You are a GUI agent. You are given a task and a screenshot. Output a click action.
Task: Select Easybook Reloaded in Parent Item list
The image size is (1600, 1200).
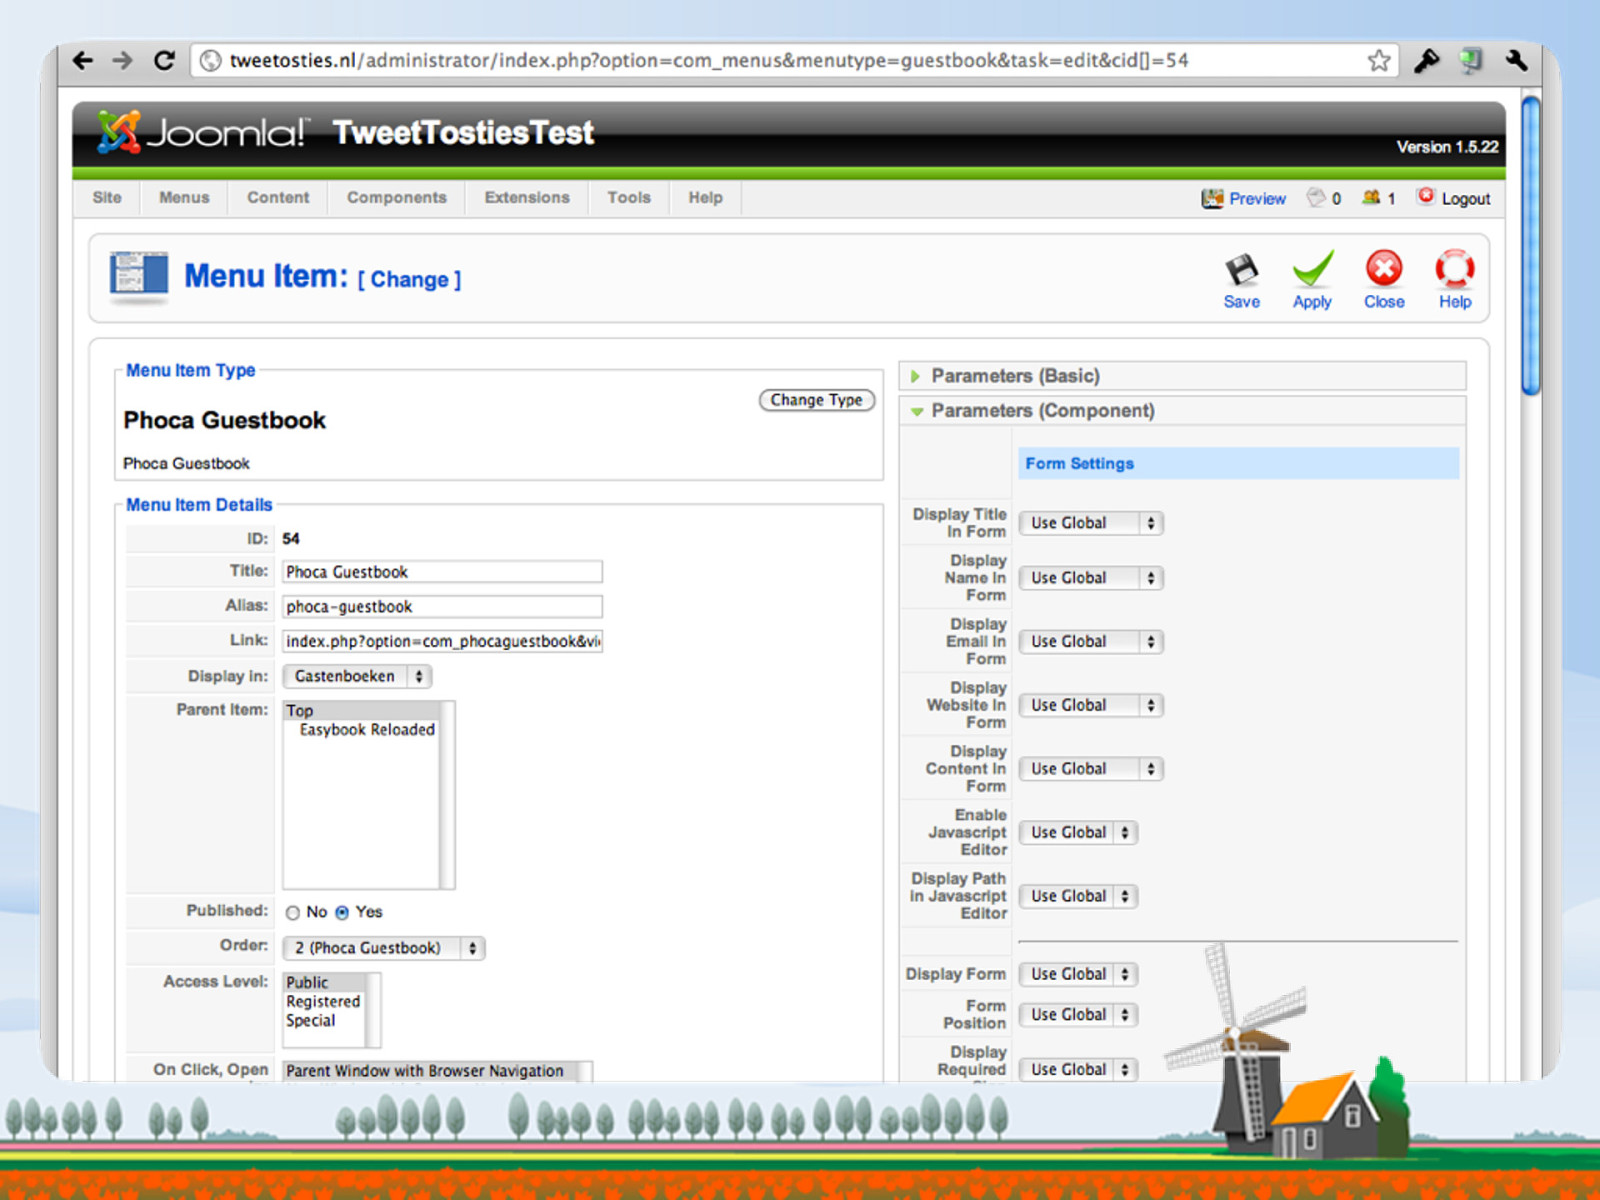[367, 730]
